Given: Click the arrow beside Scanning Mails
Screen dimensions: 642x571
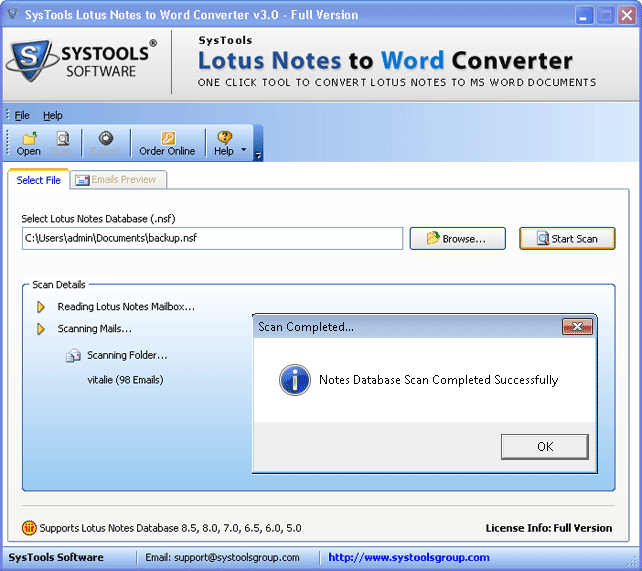Looking at the screenshot, I should (41, 329).
